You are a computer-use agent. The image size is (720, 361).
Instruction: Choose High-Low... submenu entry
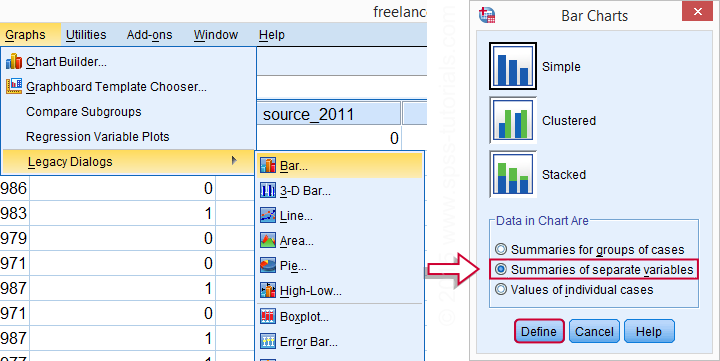coord(339,290)
